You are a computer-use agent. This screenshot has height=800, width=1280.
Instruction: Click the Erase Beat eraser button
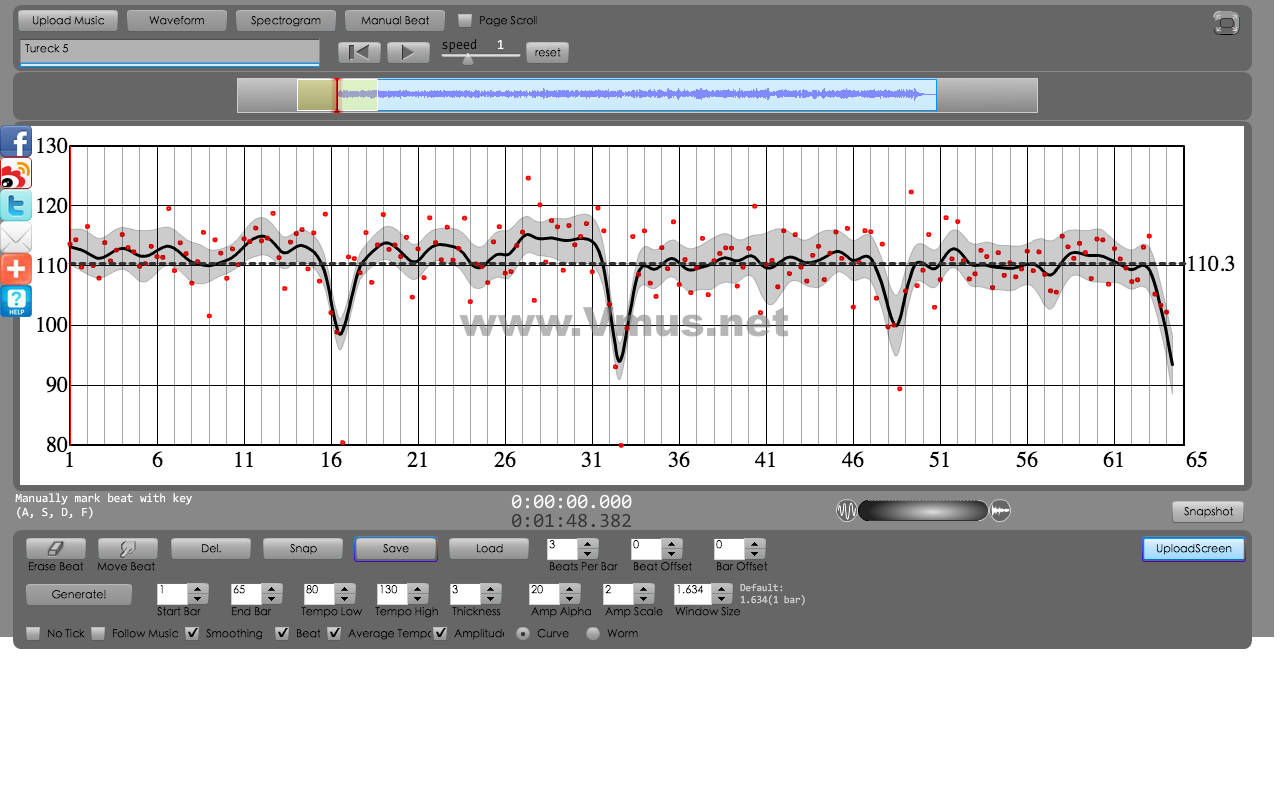coord(56,548)
